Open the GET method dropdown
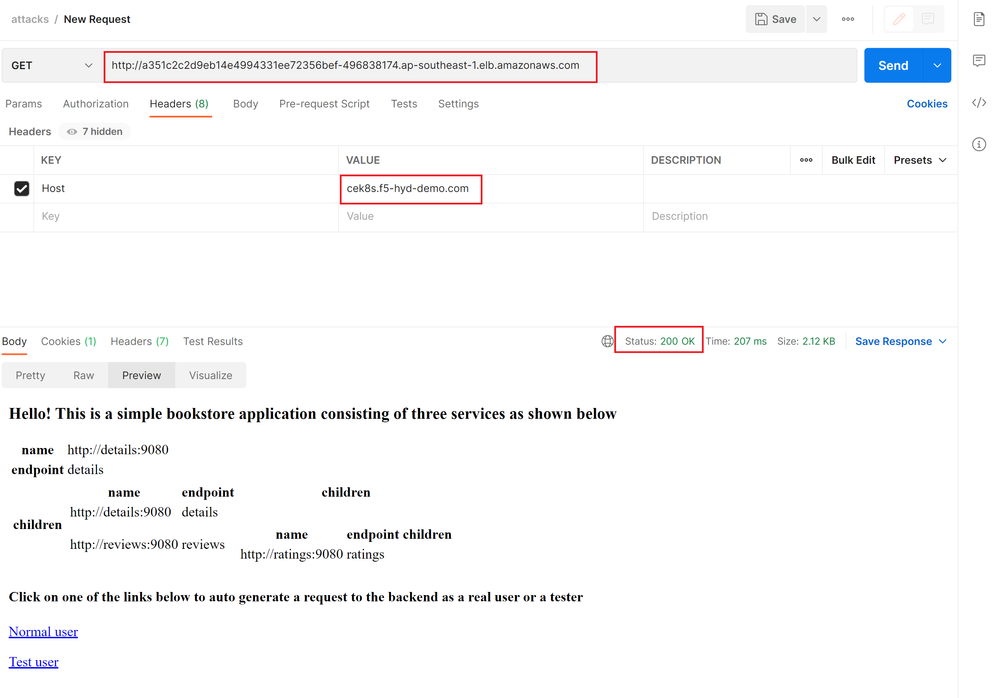The height and width of the screenshot is (698, 999). click(50, 66)
